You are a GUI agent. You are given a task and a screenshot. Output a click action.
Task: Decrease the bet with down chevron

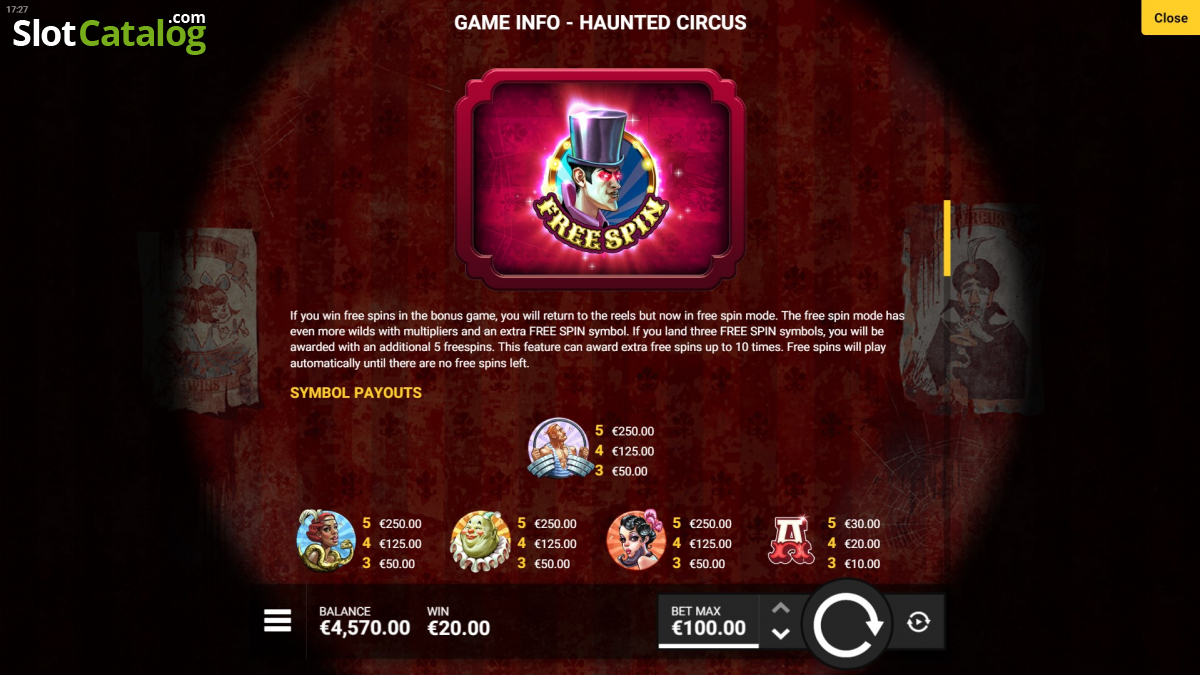[781, 633]
